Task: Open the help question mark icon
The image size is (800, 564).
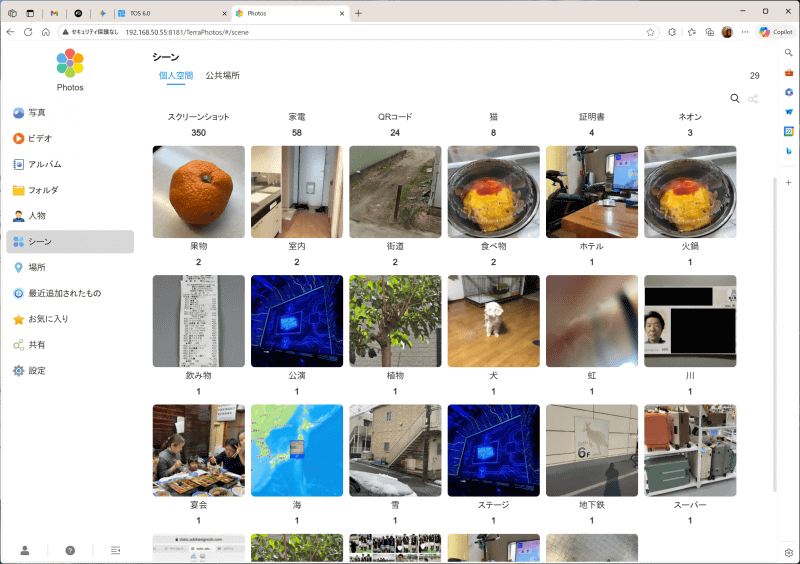Action: [x=70, y=550]
